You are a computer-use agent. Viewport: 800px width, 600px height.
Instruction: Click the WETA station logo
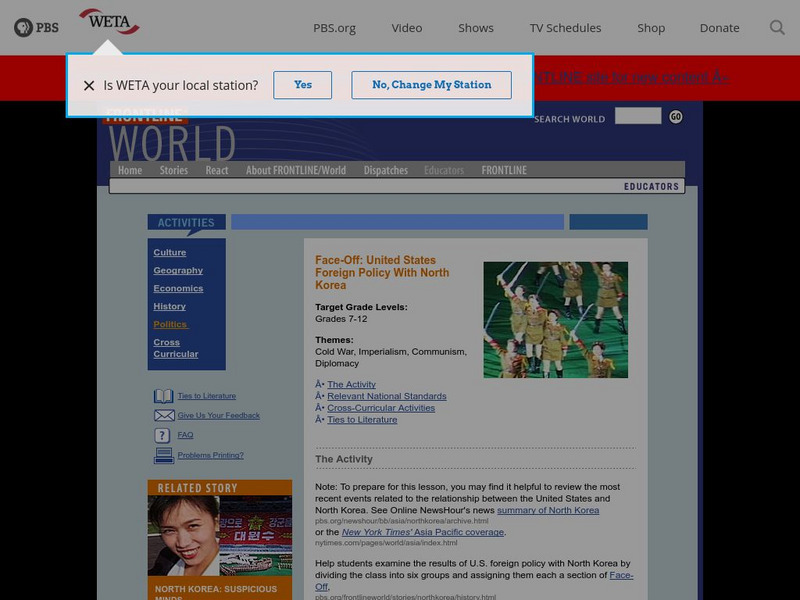pyautogui.click(x=109, y=21)
